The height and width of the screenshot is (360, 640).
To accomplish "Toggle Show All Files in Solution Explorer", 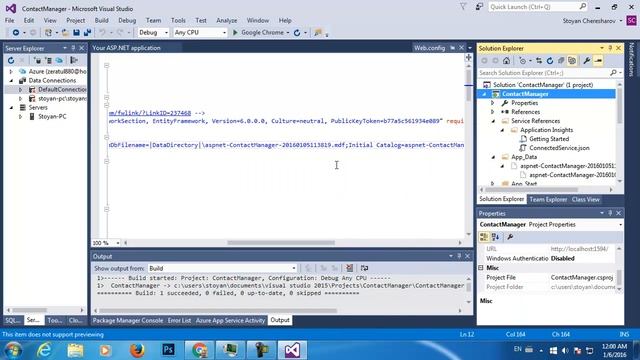I will coord(572,61).
